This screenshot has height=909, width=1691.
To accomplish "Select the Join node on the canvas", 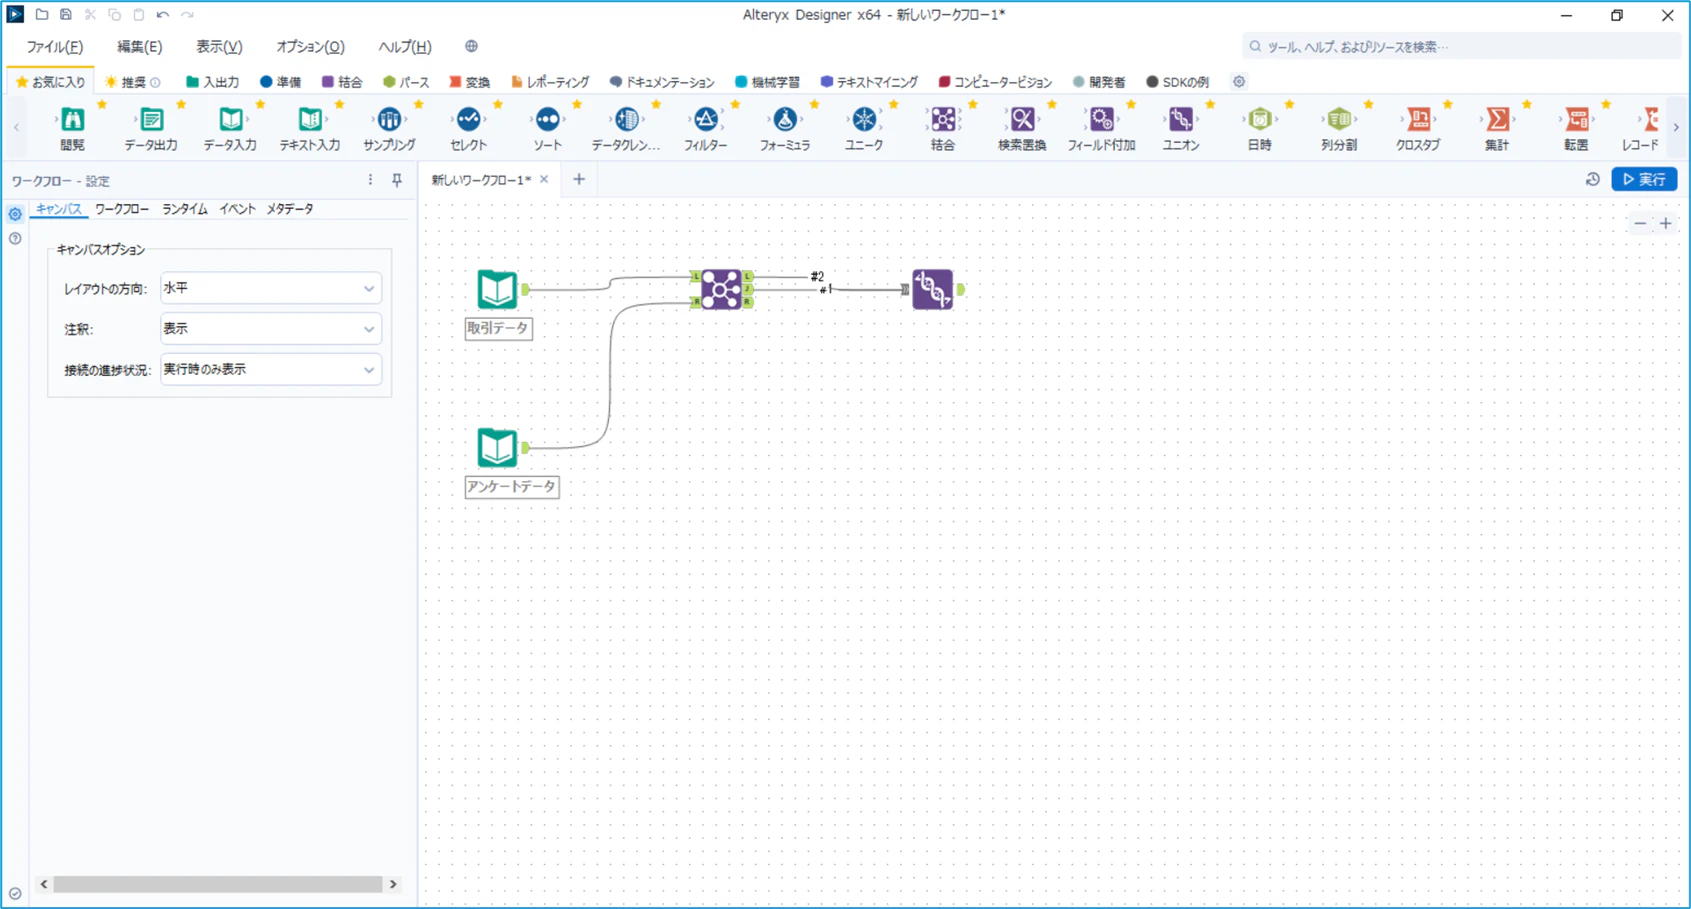I will pos(721,289).
